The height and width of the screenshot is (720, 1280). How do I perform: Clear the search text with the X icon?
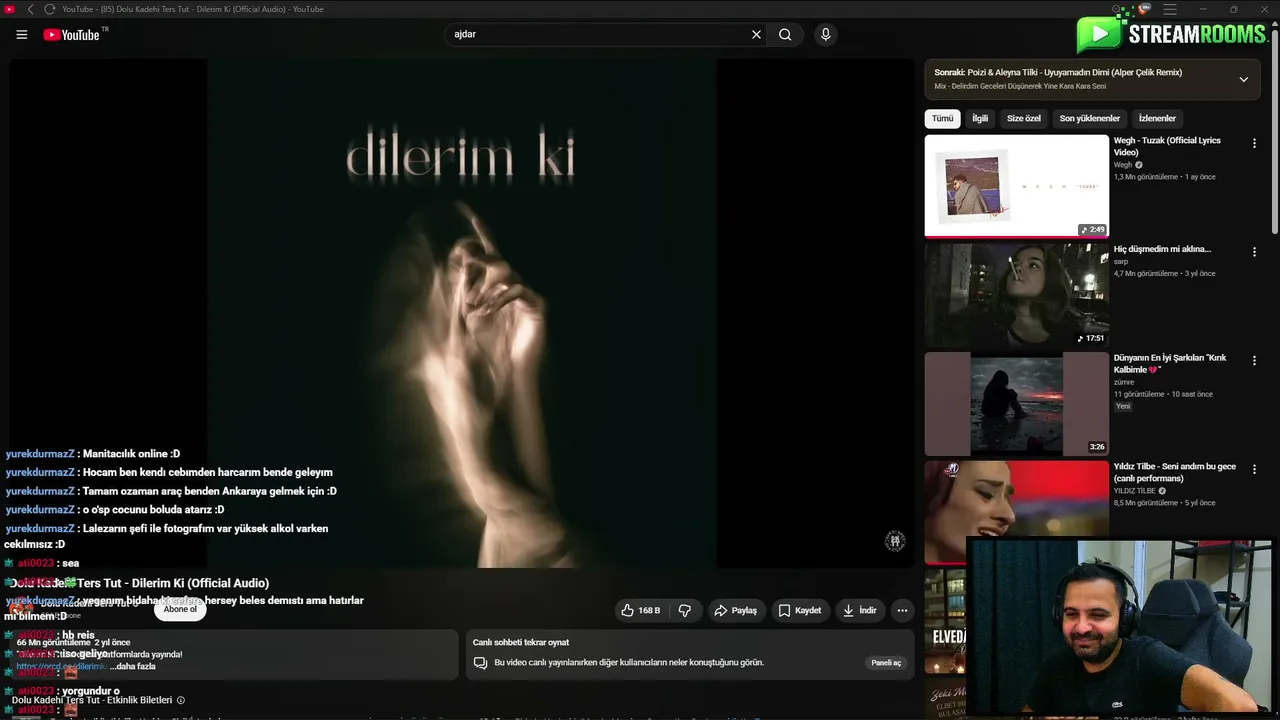click(756, 35)
